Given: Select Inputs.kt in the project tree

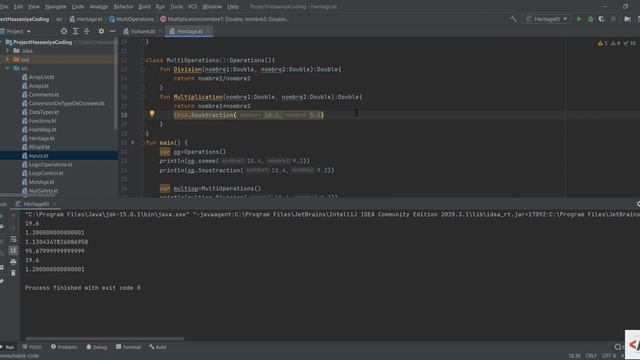Looking at the screenshot, I should coord(38,156).
